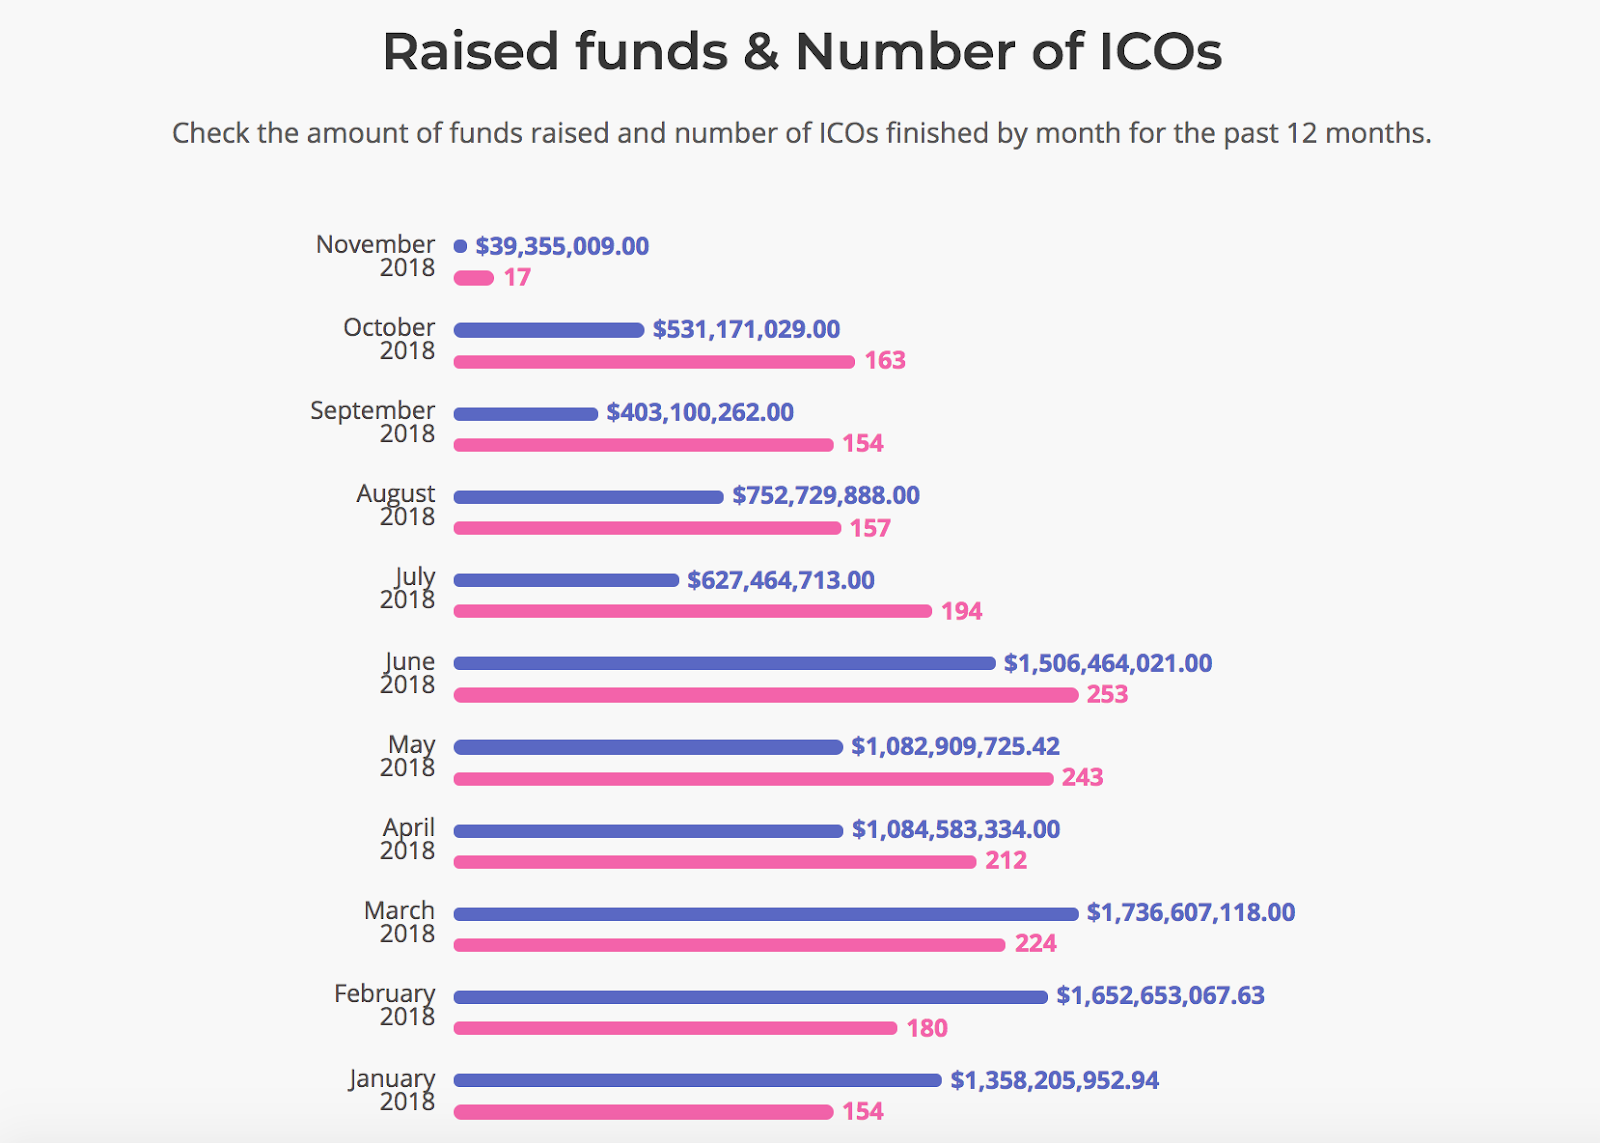Click the March 2018 blue funds bar
The image size is (1600, 1143).
[x=766, y=913]
